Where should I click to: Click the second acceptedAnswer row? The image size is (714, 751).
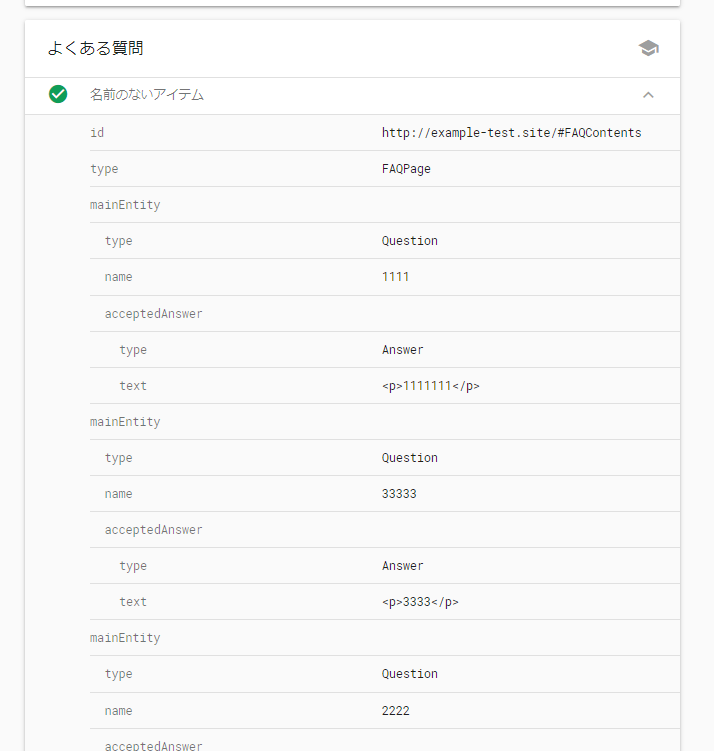click(x=385, y=530)
